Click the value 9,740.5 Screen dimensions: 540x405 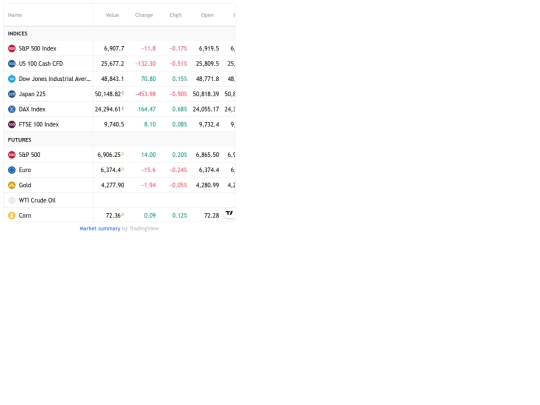pos(114,124)
